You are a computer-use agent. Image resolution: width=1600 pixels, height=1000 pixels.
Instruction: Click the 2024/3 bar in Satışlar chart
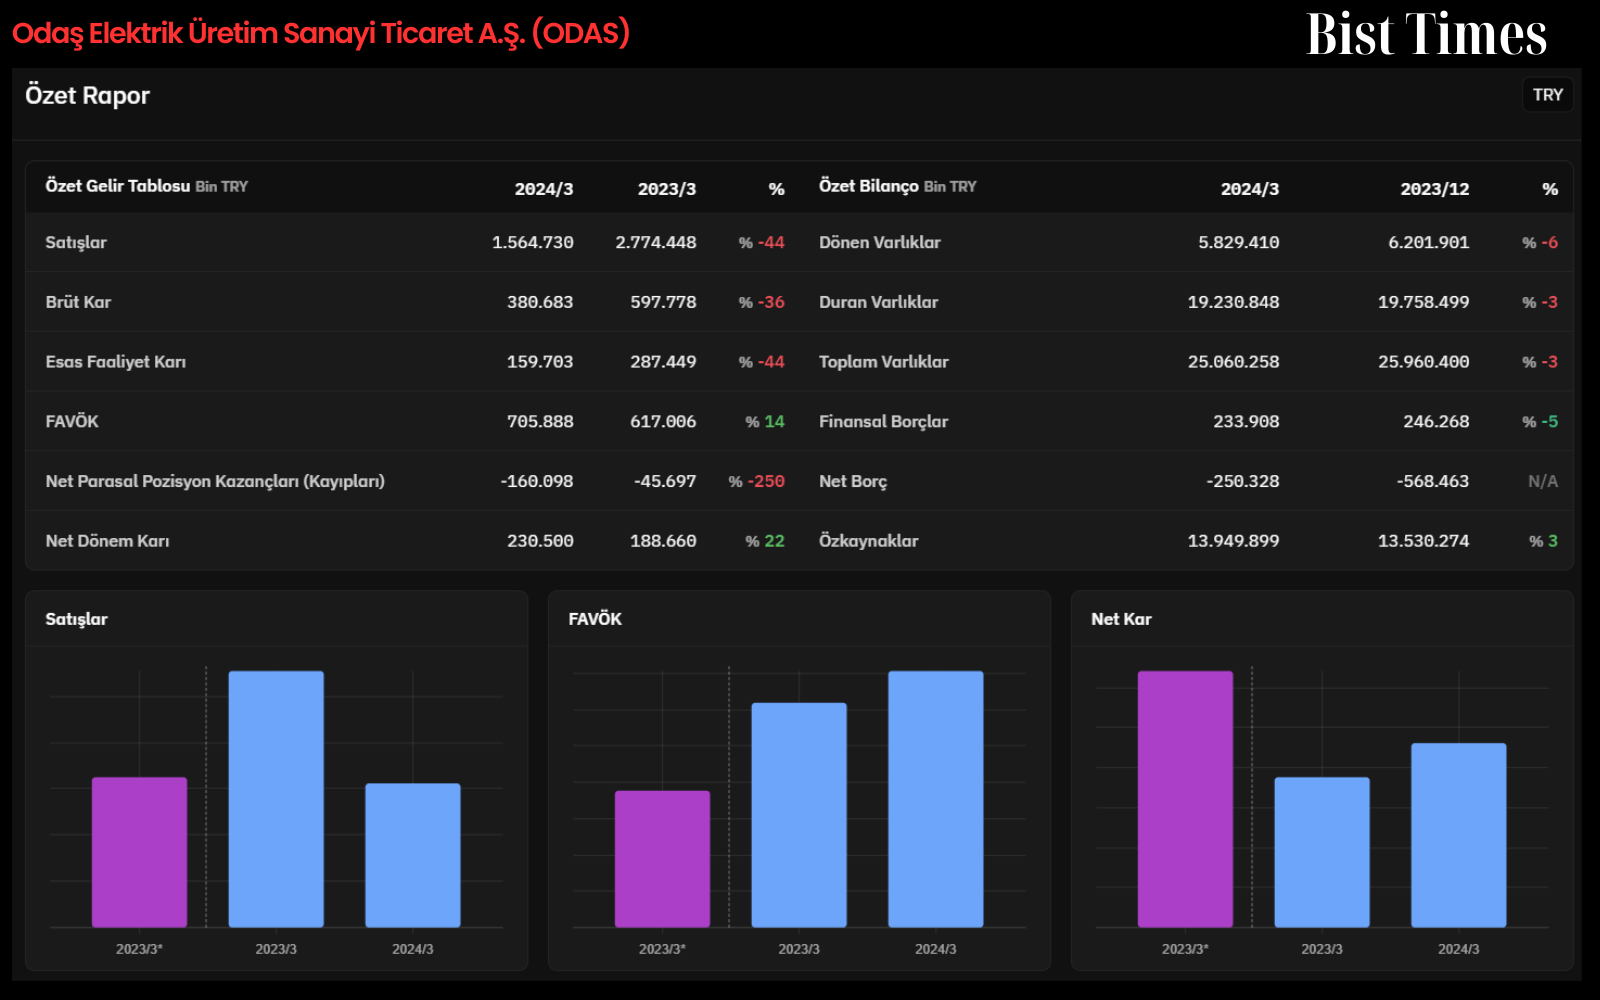coord(413,855)
